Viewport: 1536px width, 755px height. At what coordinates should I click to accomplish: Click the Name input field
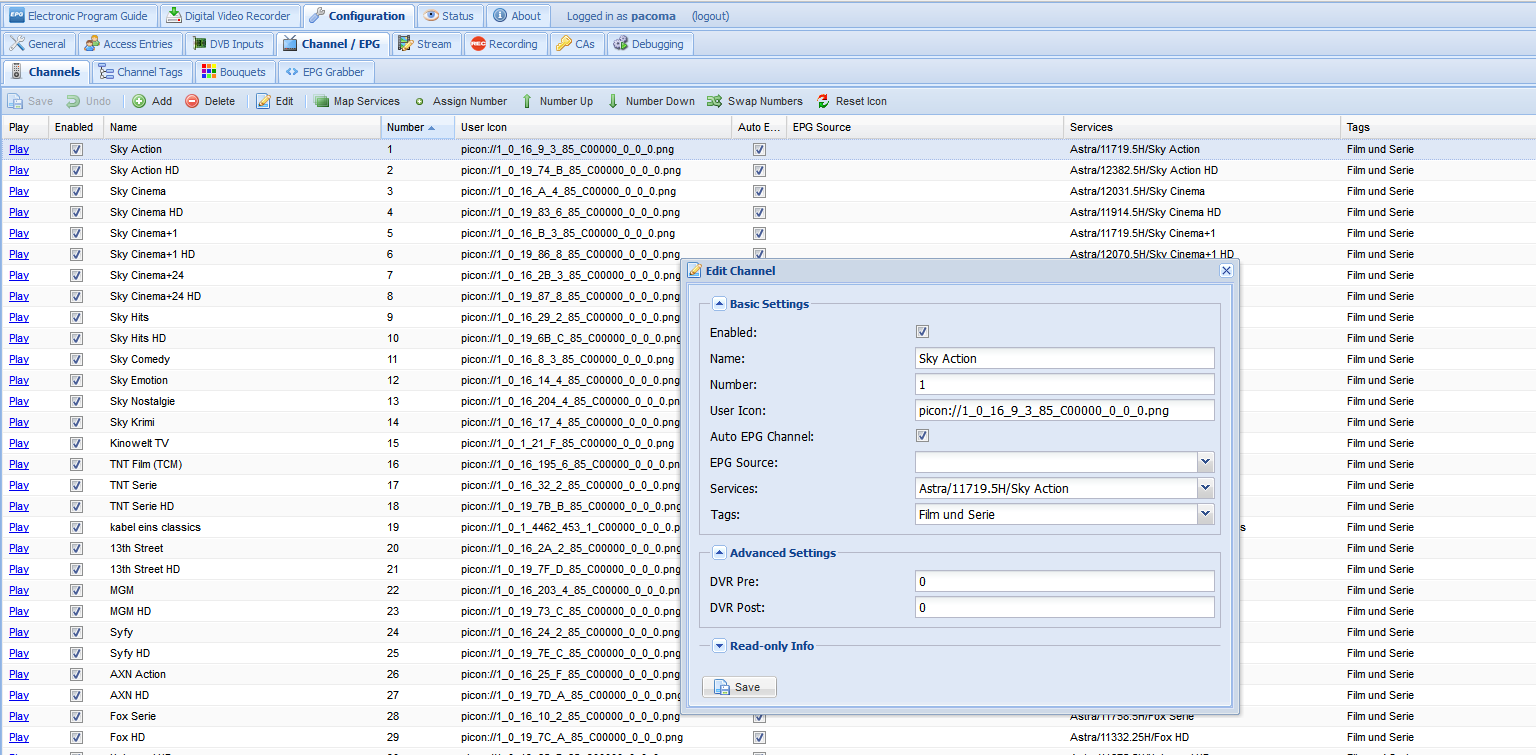pos(1064,358)
